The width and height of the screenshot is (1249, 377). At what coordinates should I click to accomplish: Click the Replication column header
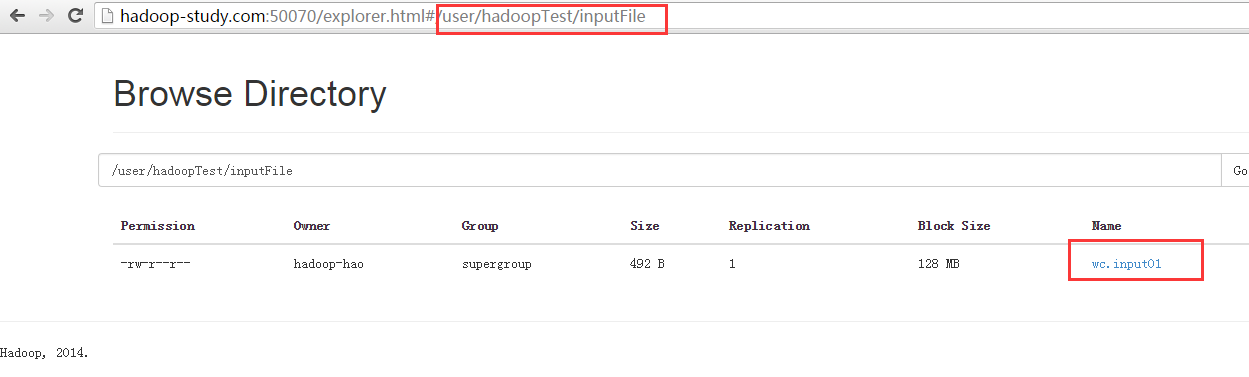[x=769, y=226]
